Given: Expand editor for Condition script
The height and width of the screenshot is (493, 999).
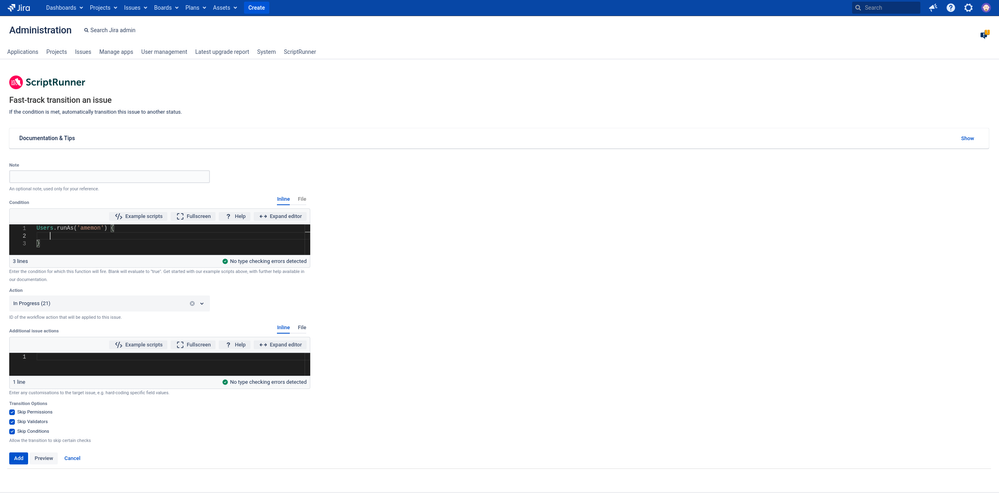Looking at the screenshot, I should point(280,217).
